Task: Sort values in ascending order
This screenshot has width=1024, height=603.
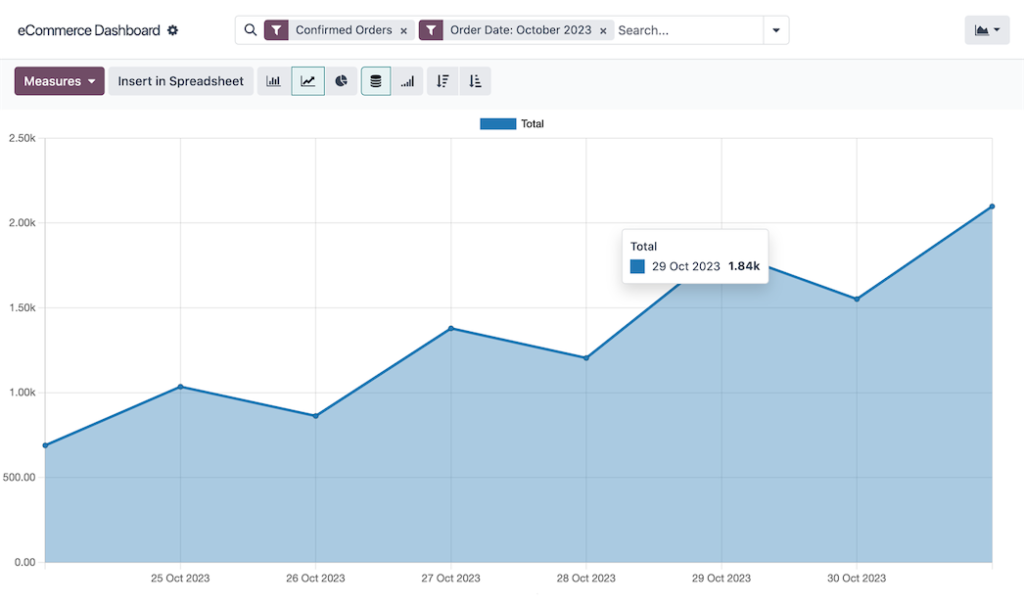Action: pos(475,81)
